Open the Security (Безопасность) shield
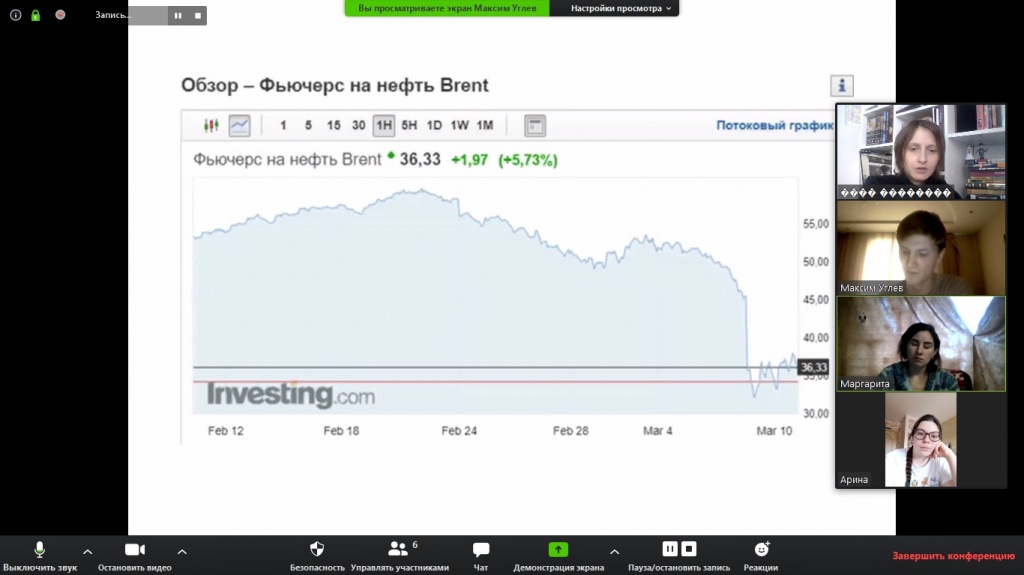This screenshot has height=575, width=1024. [317, 554]
